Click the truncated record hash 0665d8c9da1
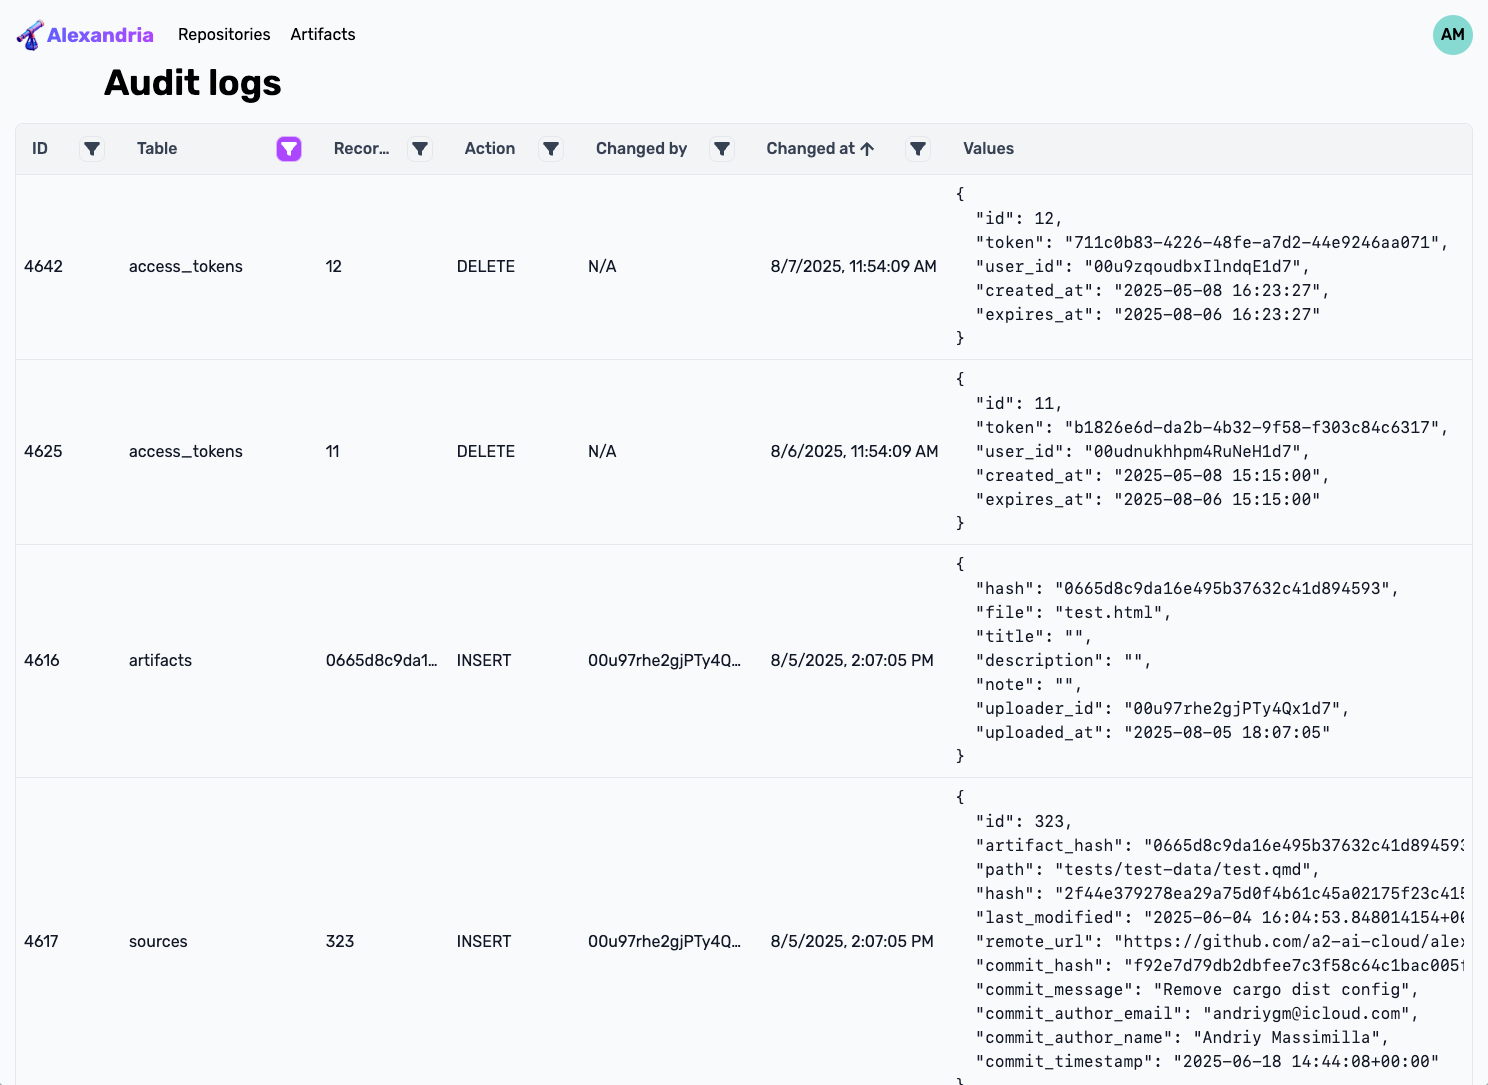The height and width of the screenshot is (1085, 1488). tap(381, 661)
